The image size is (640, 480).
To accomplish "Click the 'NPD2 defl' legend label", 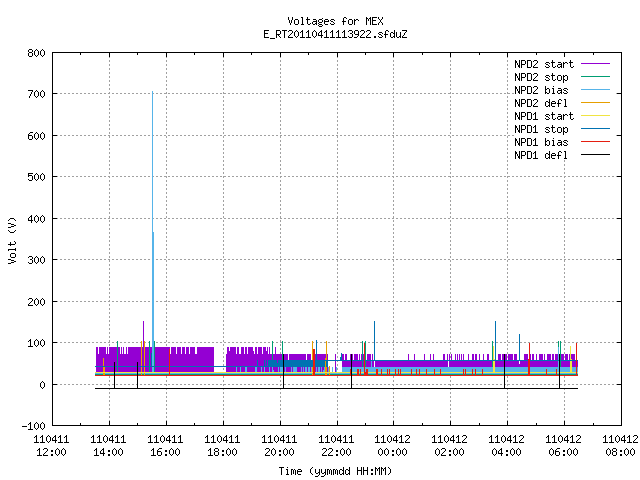I will 541,103.
